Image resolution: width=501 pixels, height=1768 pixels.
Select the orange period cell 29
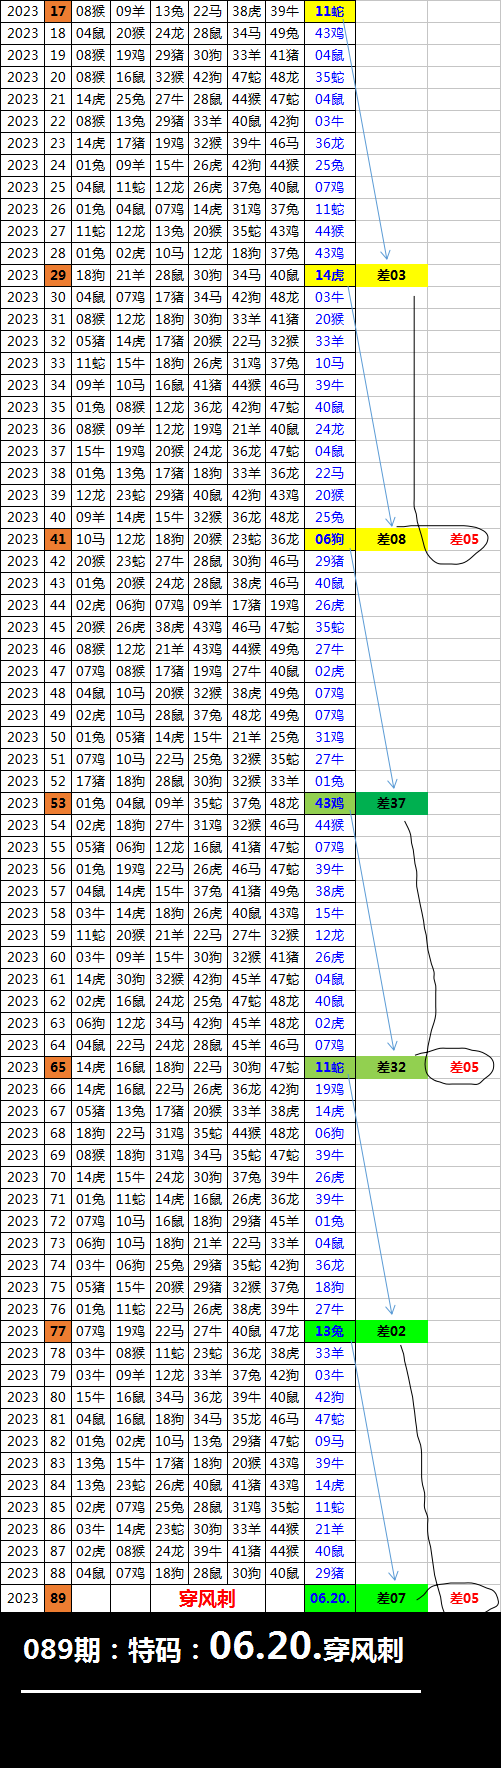pyautogui.click(x=58, y=275)
